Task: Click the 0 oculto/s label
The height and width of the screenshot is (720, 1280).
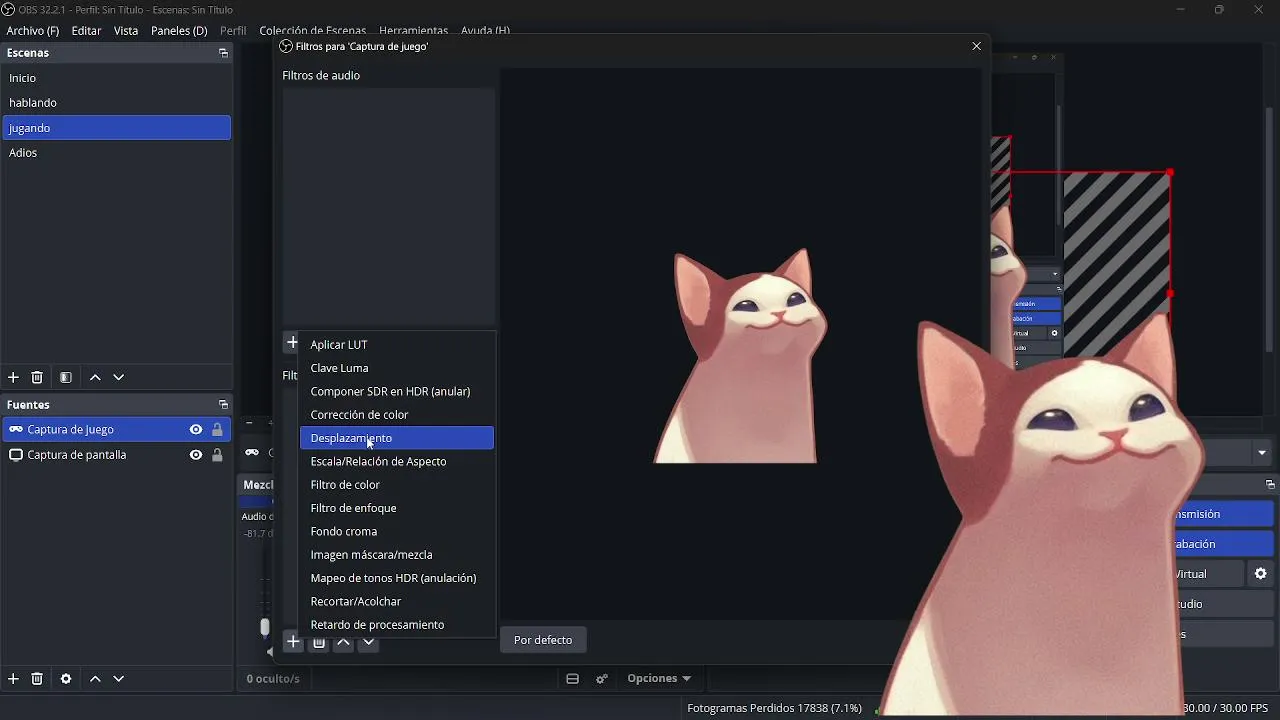Action: point(273,679)
